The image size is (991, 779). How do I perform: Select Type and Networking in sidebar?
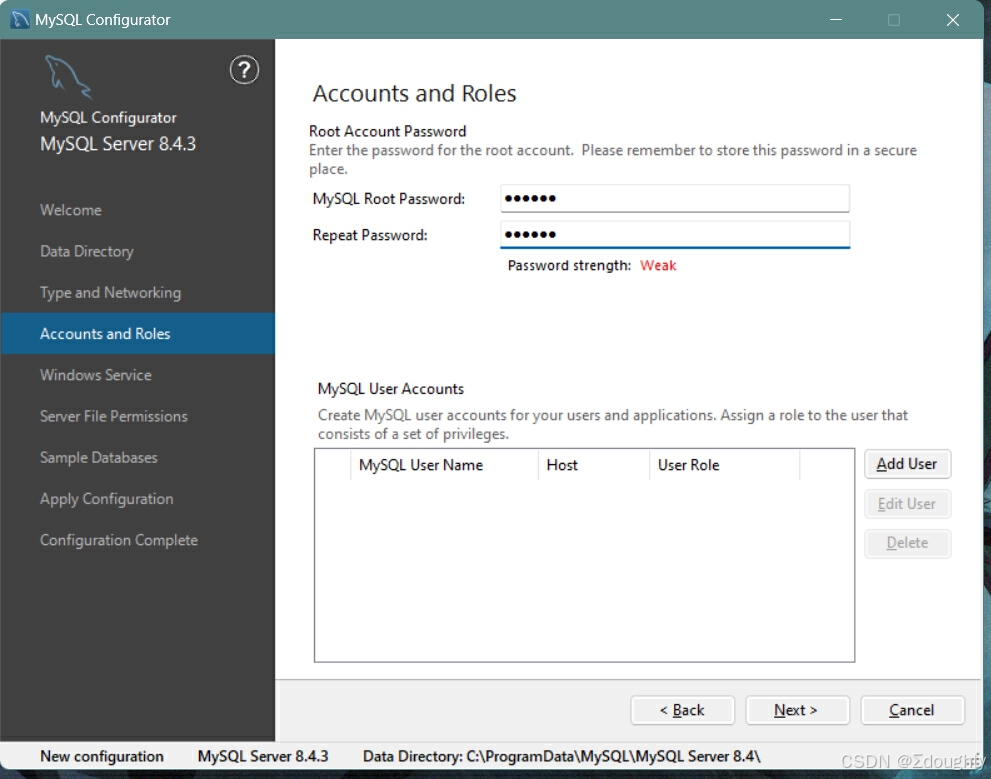click(111, 293)
